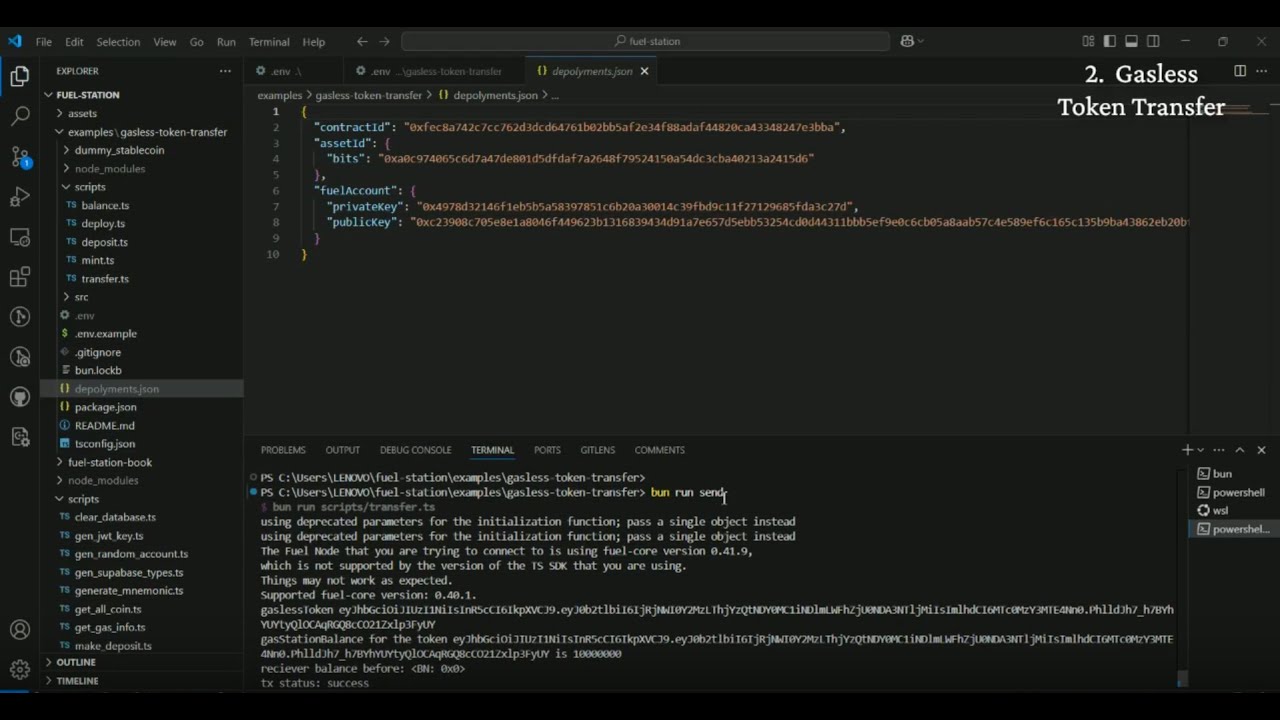
Task: Switch to the PROBLEMS panel tab
Action: [x=283, y=450]
